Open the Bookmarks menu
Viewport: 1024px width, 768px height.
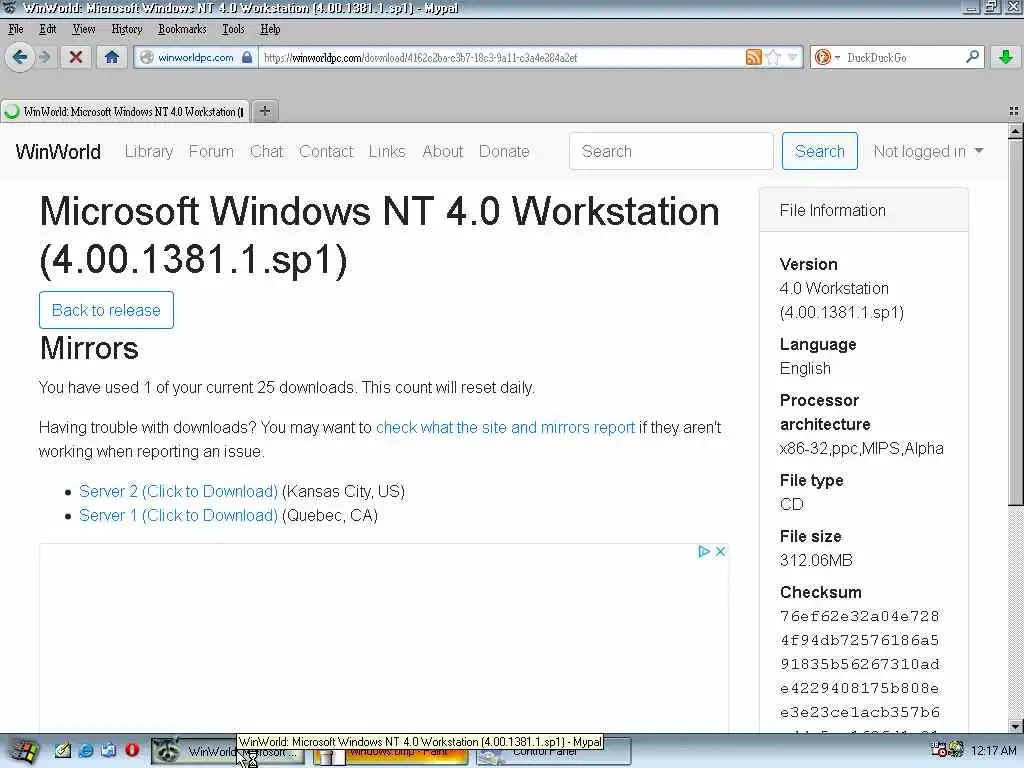182,29
